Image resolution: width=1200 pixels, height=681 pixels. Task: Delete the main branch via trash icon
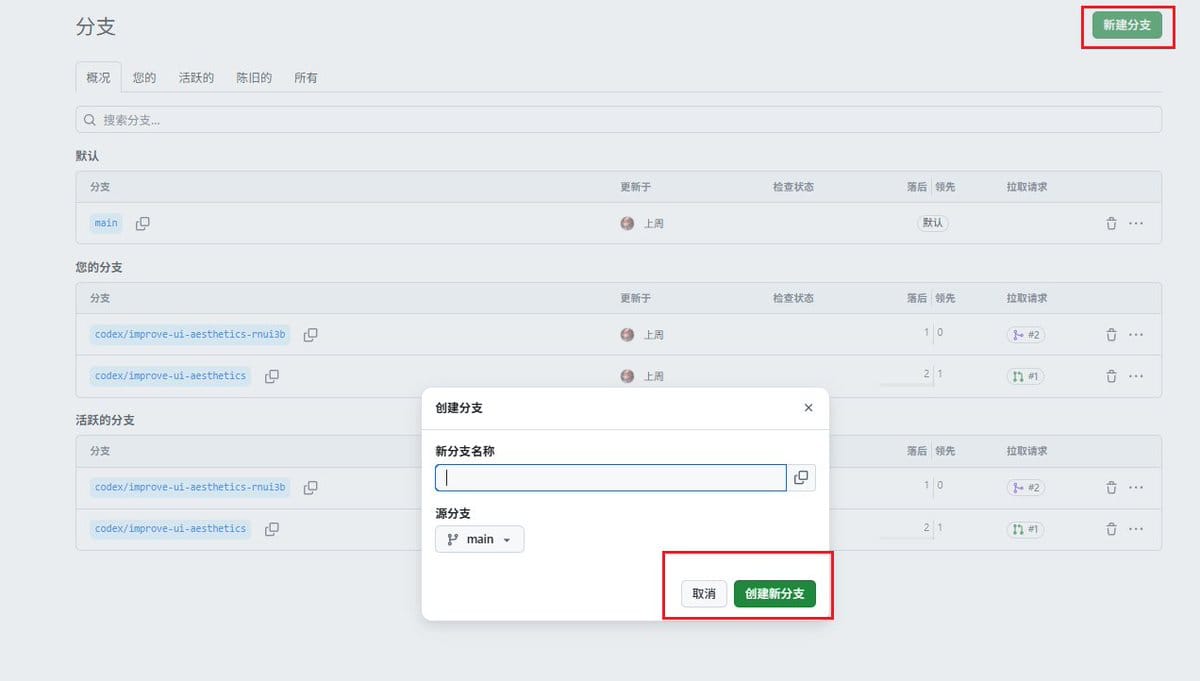(x=1111, y=223)
